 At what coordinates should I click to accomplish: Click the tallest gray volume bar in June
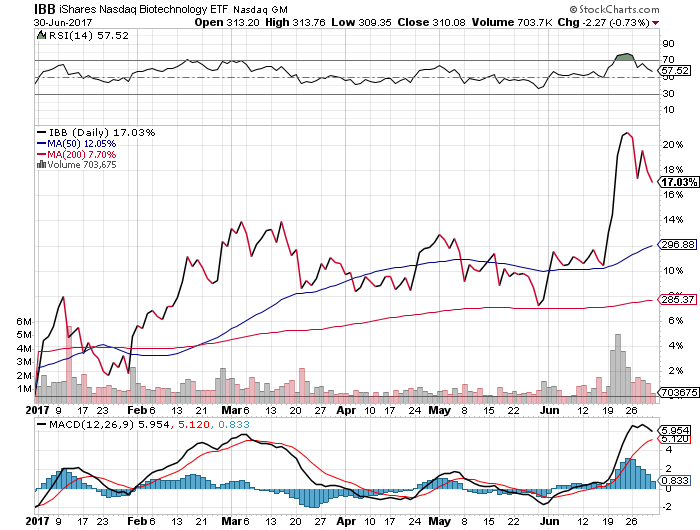pyautogui.click(x=618, y=367)
